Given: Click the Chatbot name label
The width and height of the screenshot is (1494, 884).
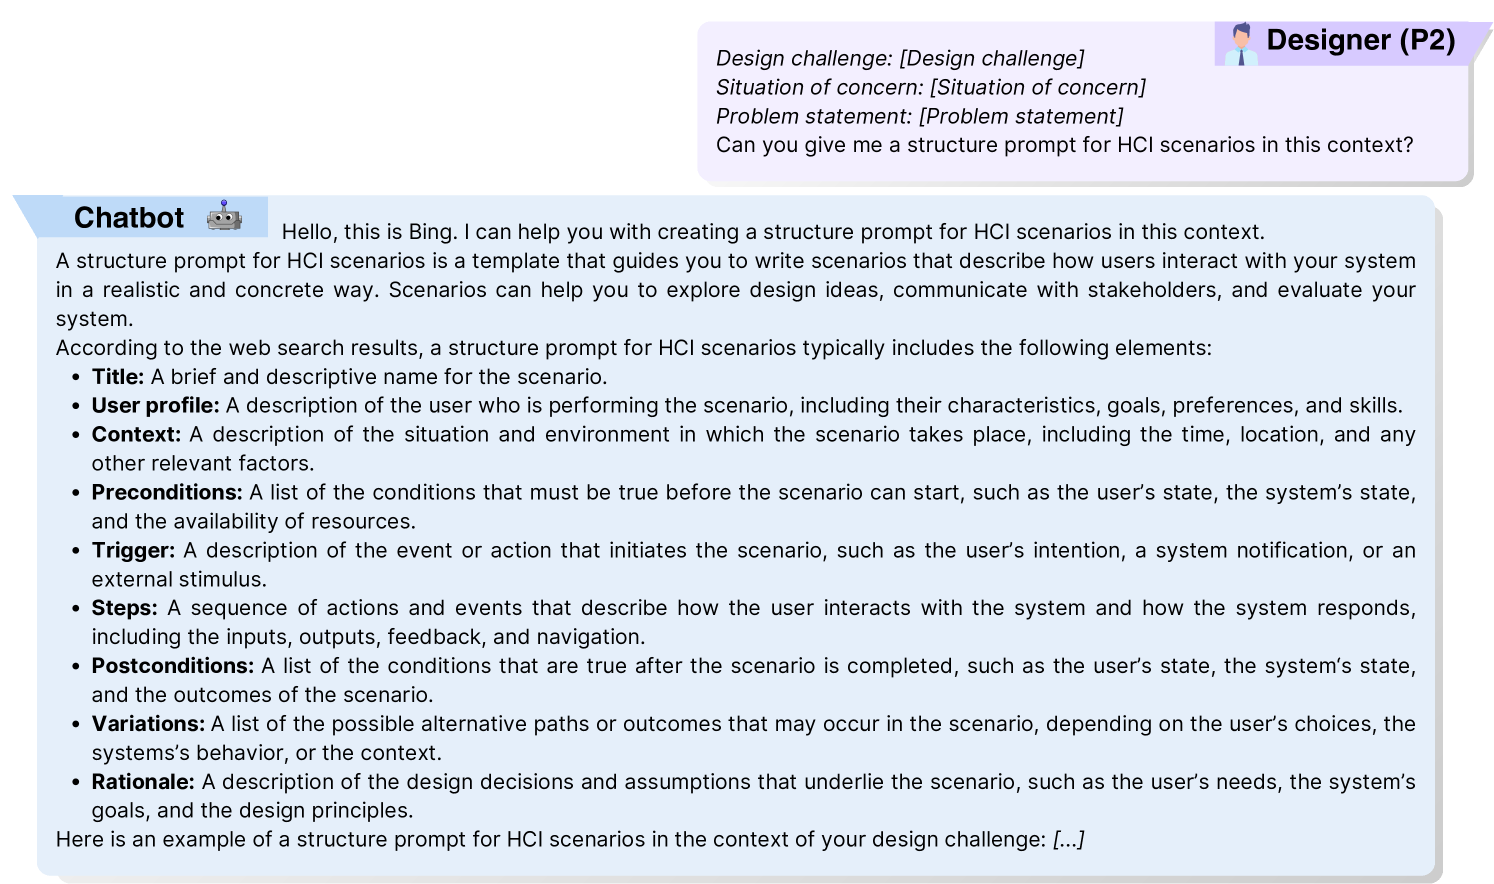Looking at the screenshot, I should (129, 218).
